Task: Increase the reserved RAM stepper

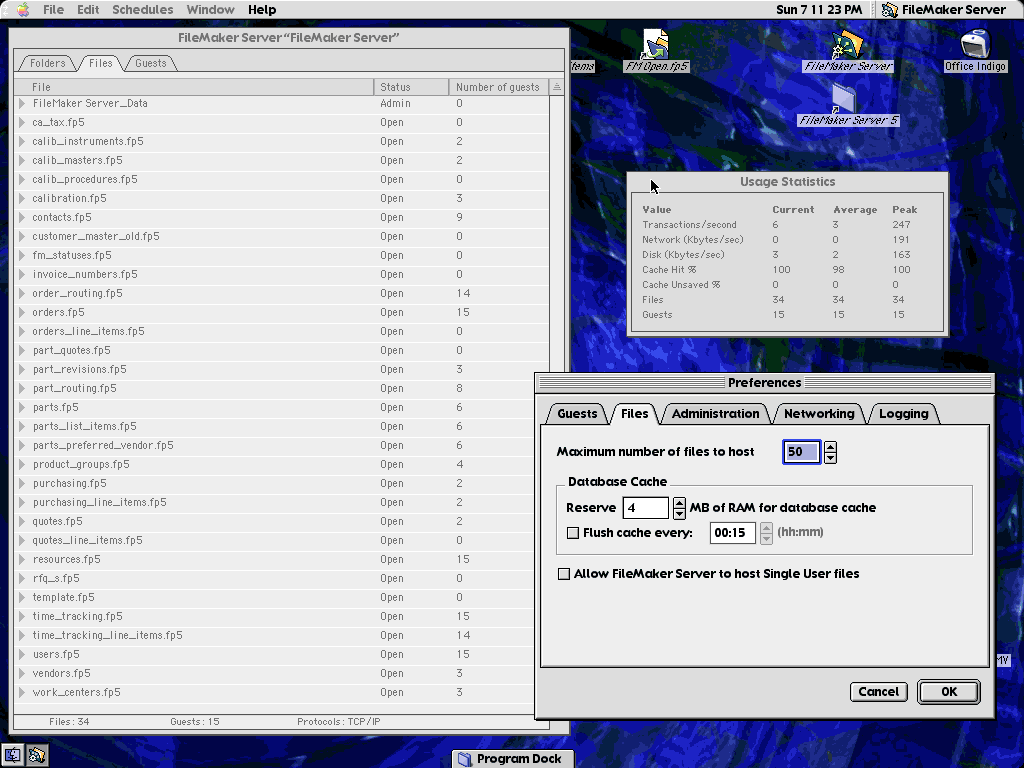Action: 679,502
